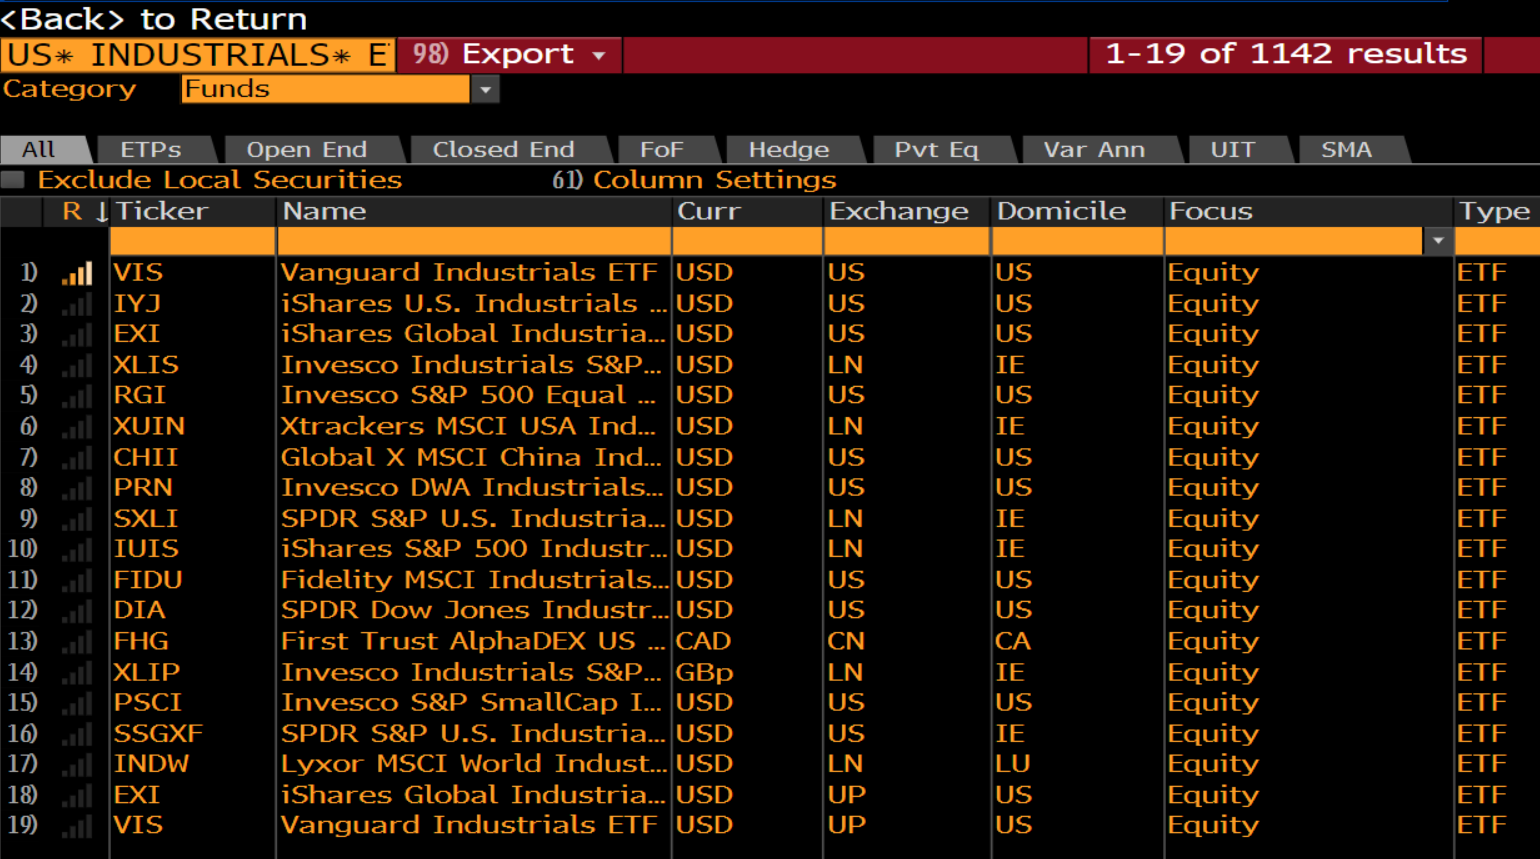
Task: Switch to the Closed End tab
Action: coord(503,150)
